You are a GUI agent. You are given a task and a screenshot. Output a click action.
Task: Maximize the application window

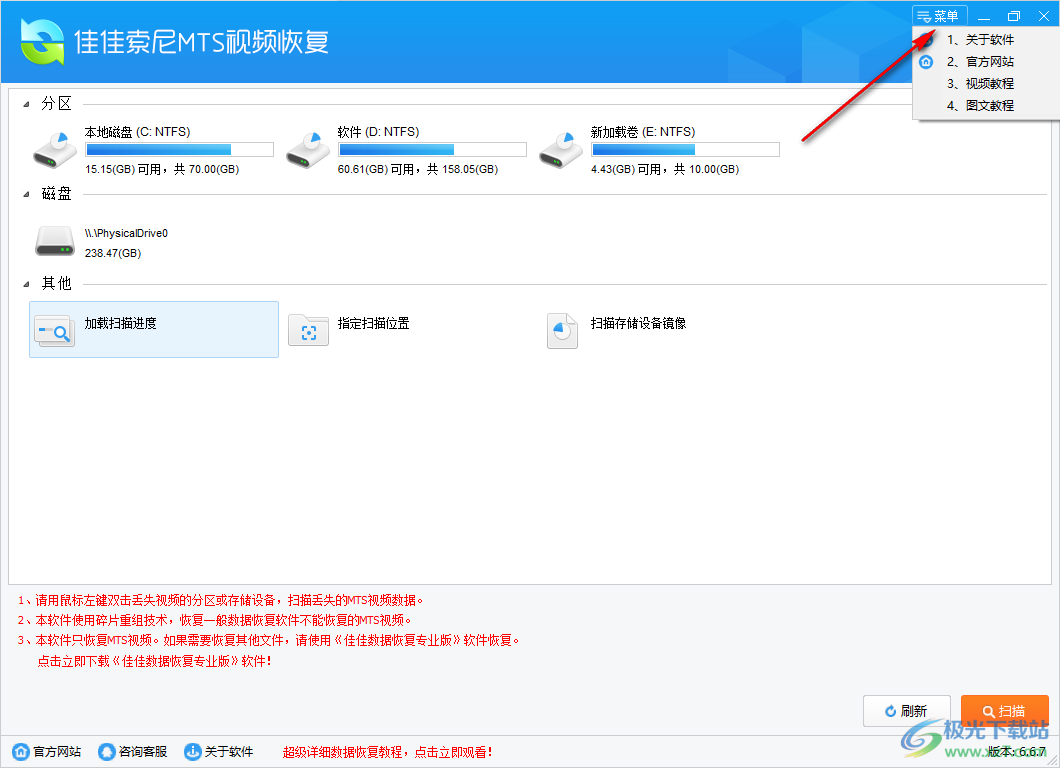tap(1014, 16)
